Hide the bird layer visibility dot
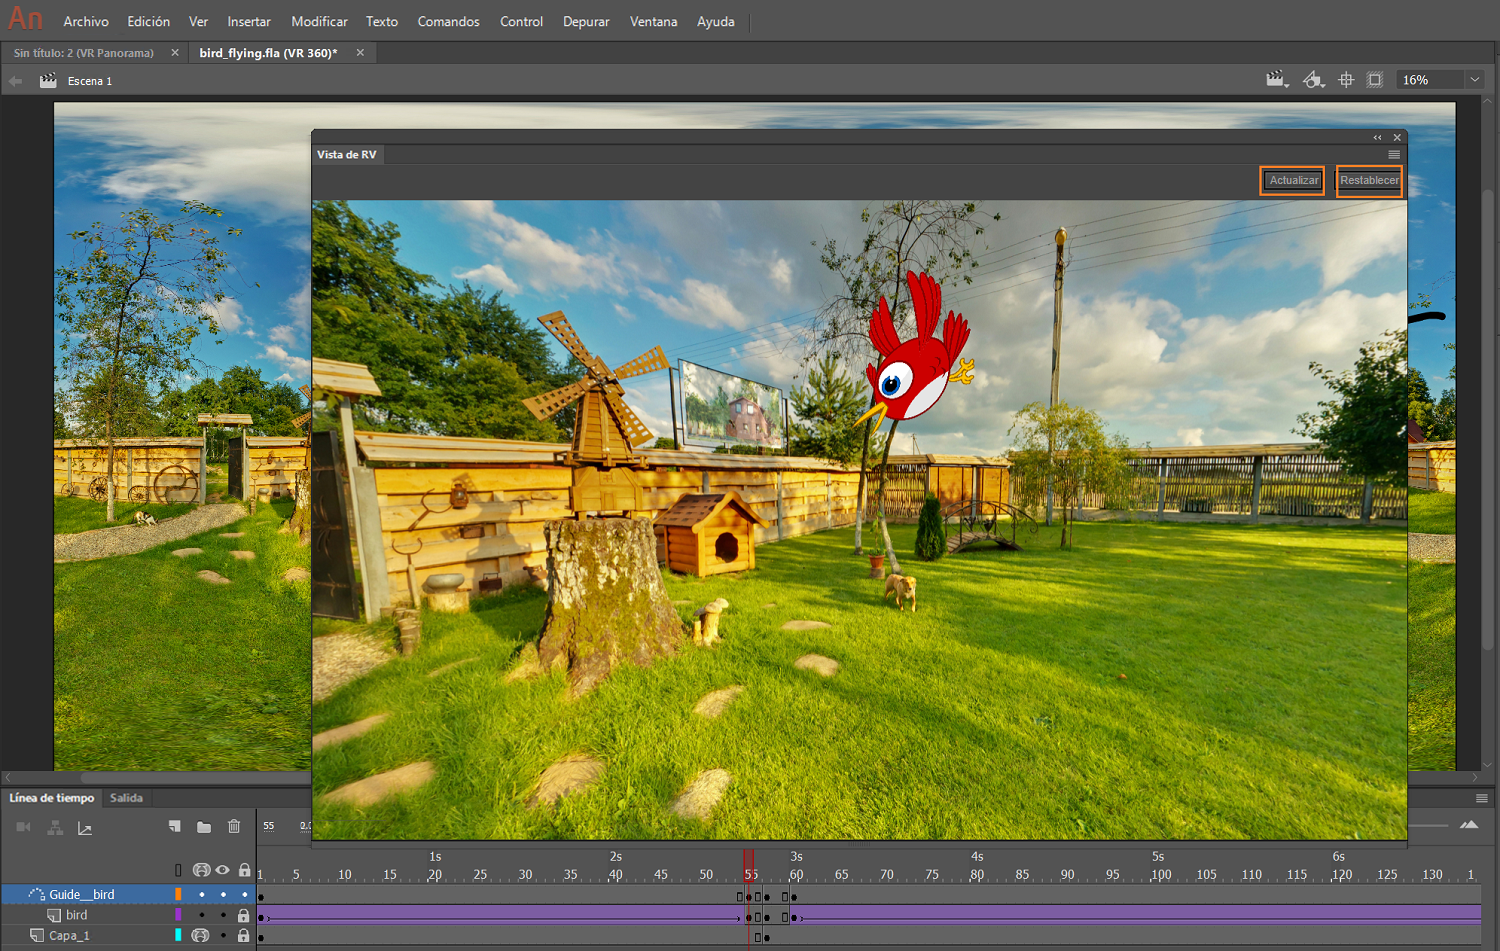Screen dimensions: 1500x951 223,915
